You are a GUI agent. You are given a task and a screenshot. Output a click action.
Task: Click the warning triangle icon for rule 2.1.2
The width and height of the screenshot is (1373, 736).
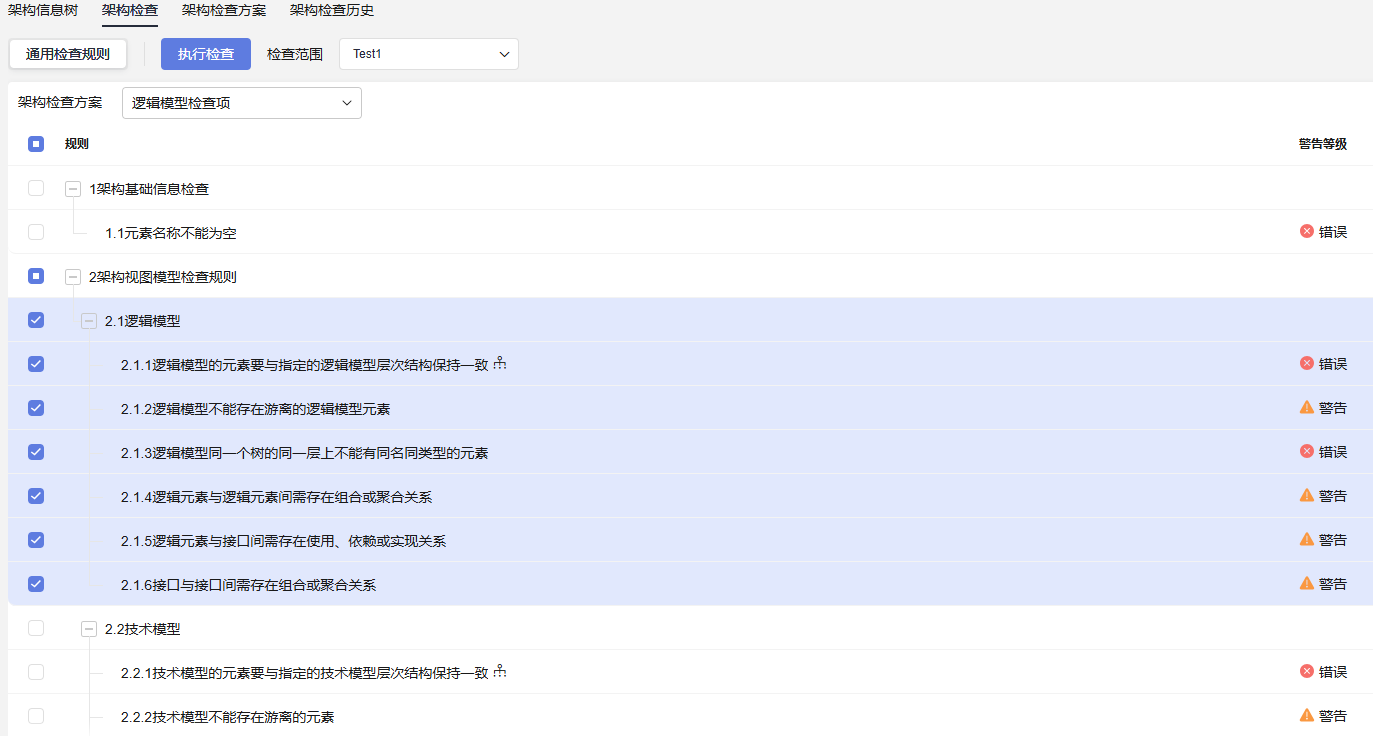pyautogui.click(x=1306, y=407)
